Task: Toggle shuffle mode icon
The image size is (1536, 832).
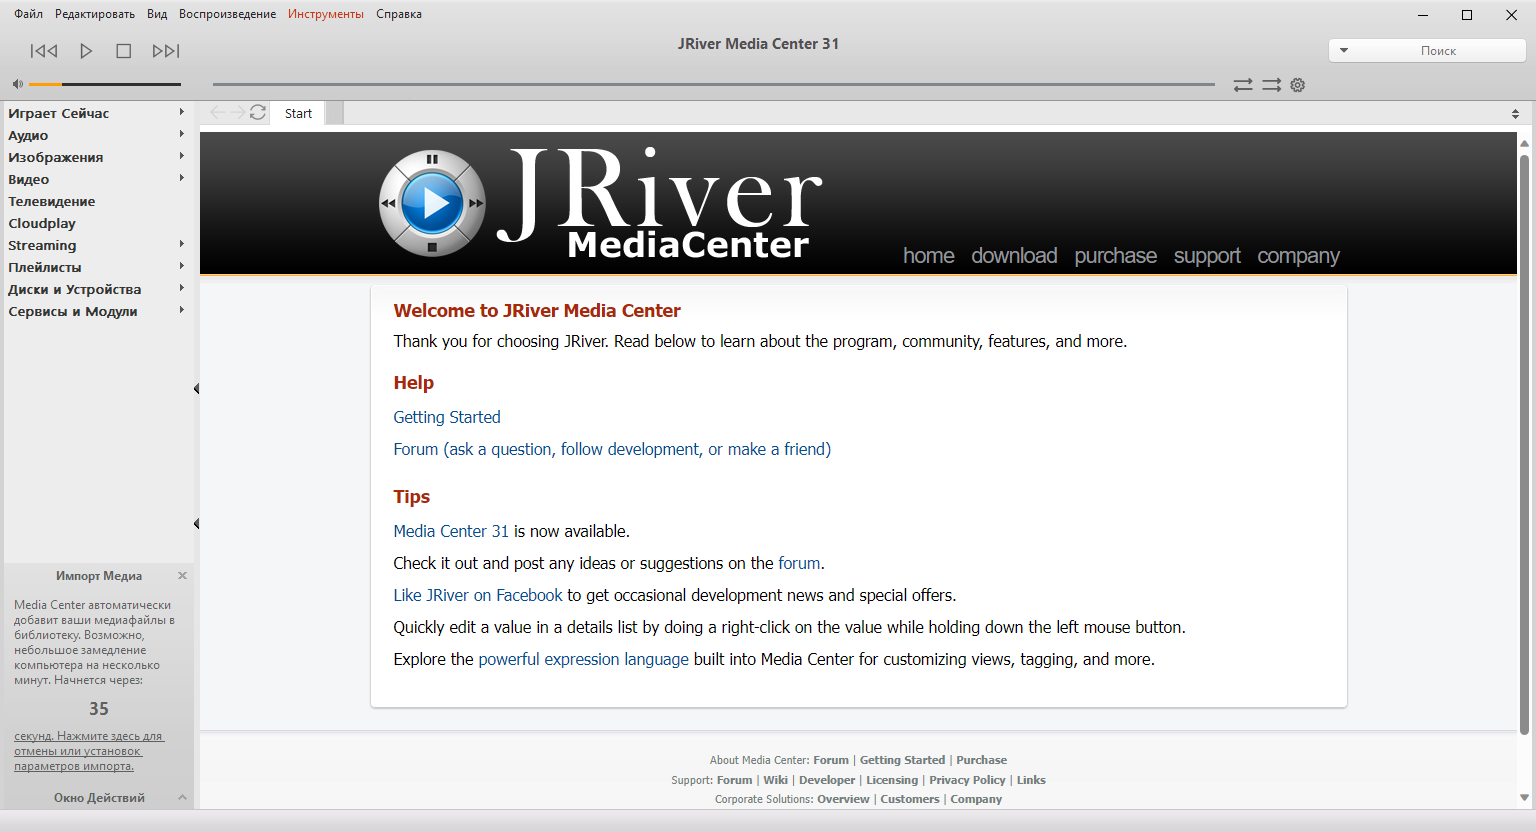Action: [1271, 85]
